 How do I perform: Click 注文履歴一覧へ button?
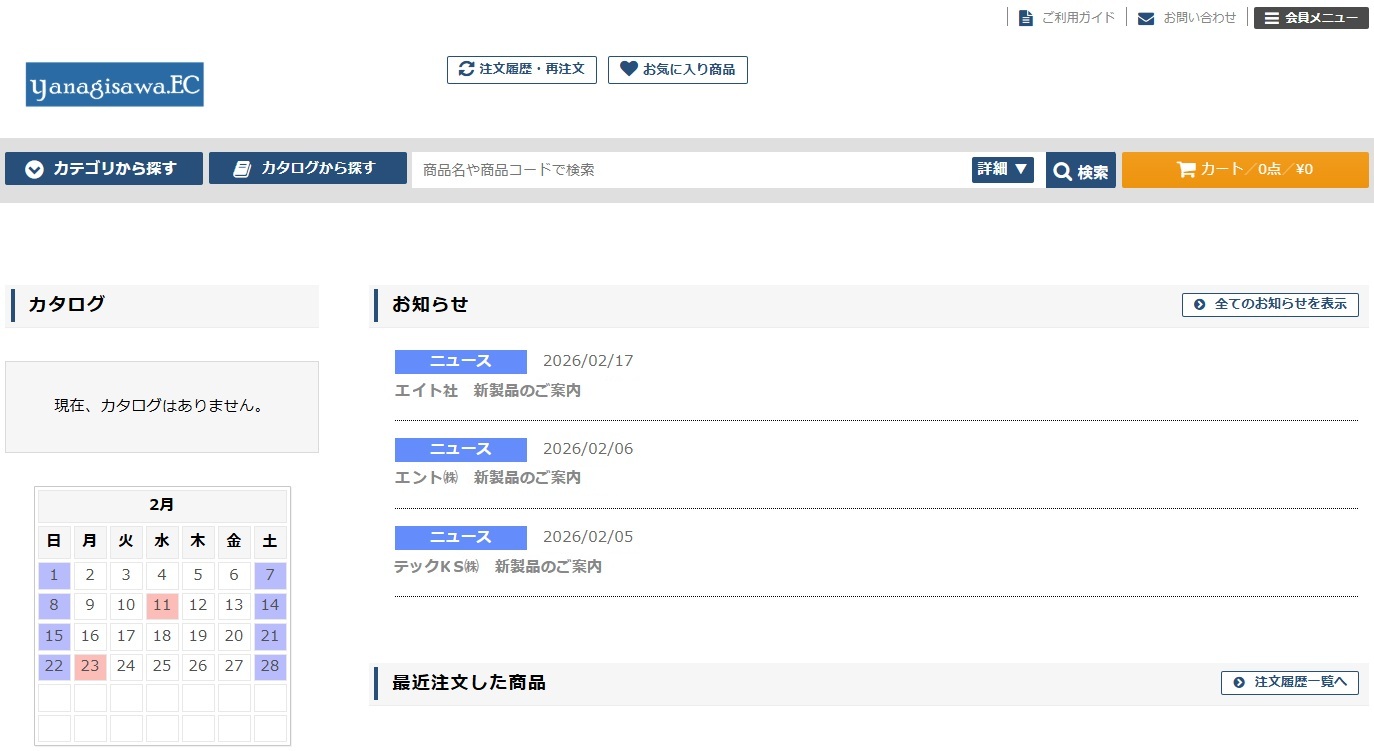coord(1289,683)
